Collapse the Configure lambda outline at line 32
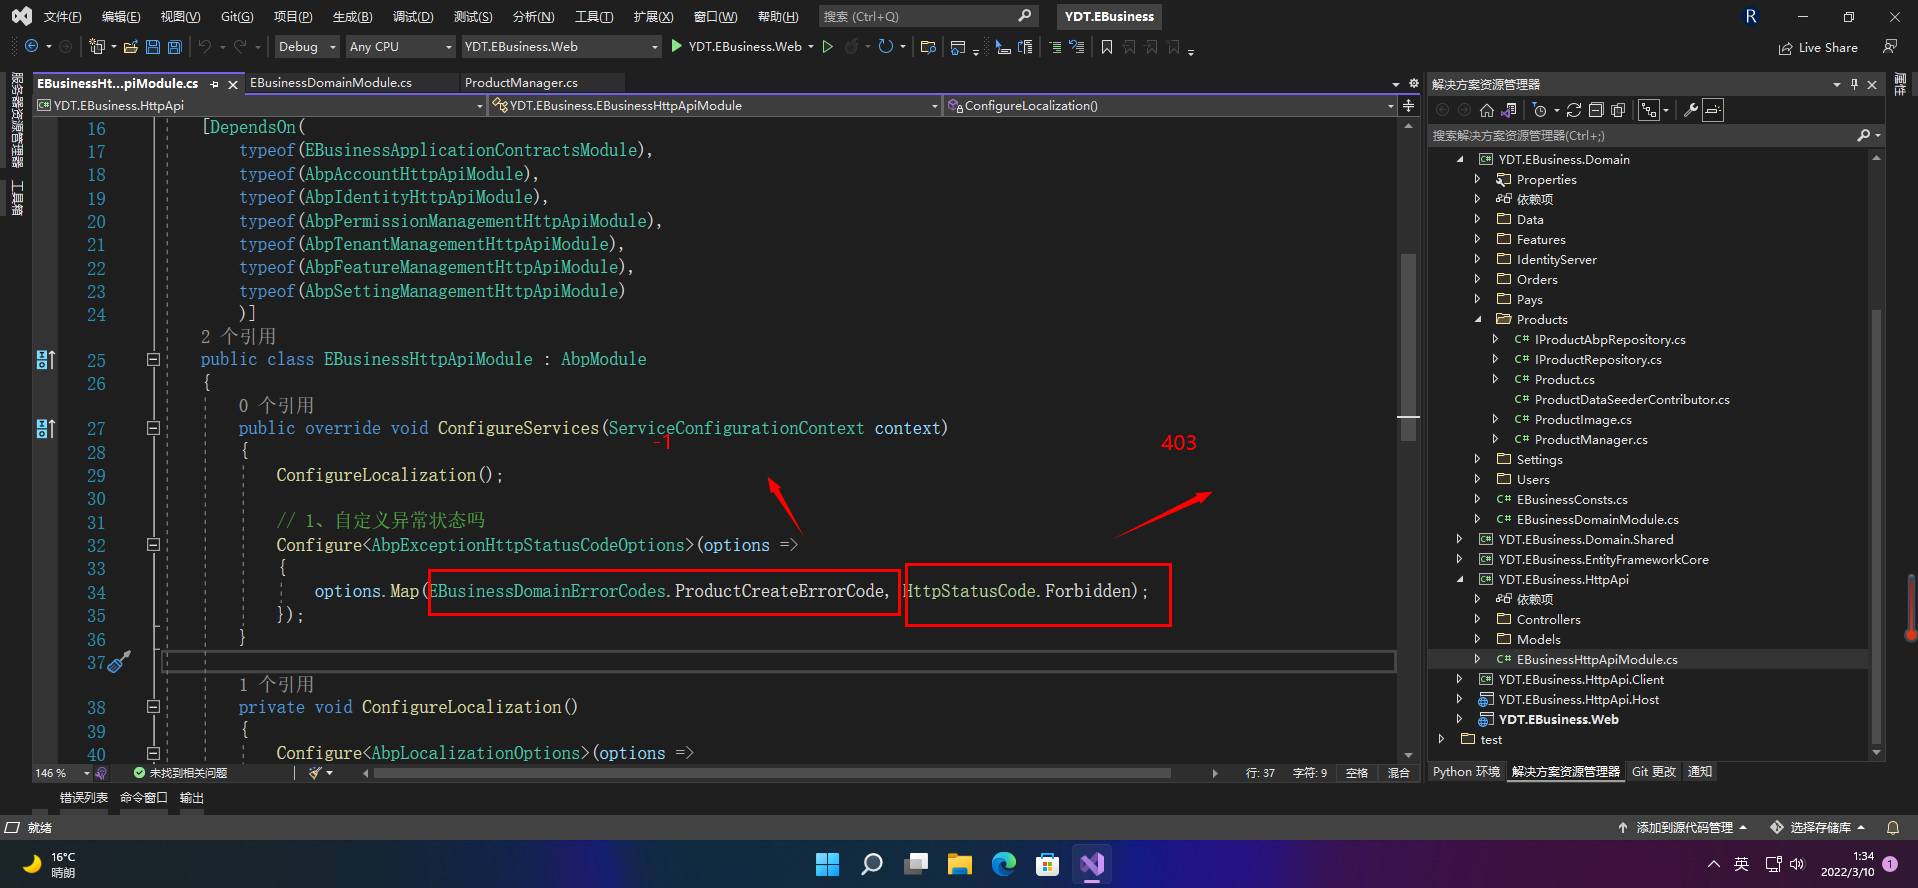The width and height of the screenshot is (1918, 888). (x=153, y=545)
